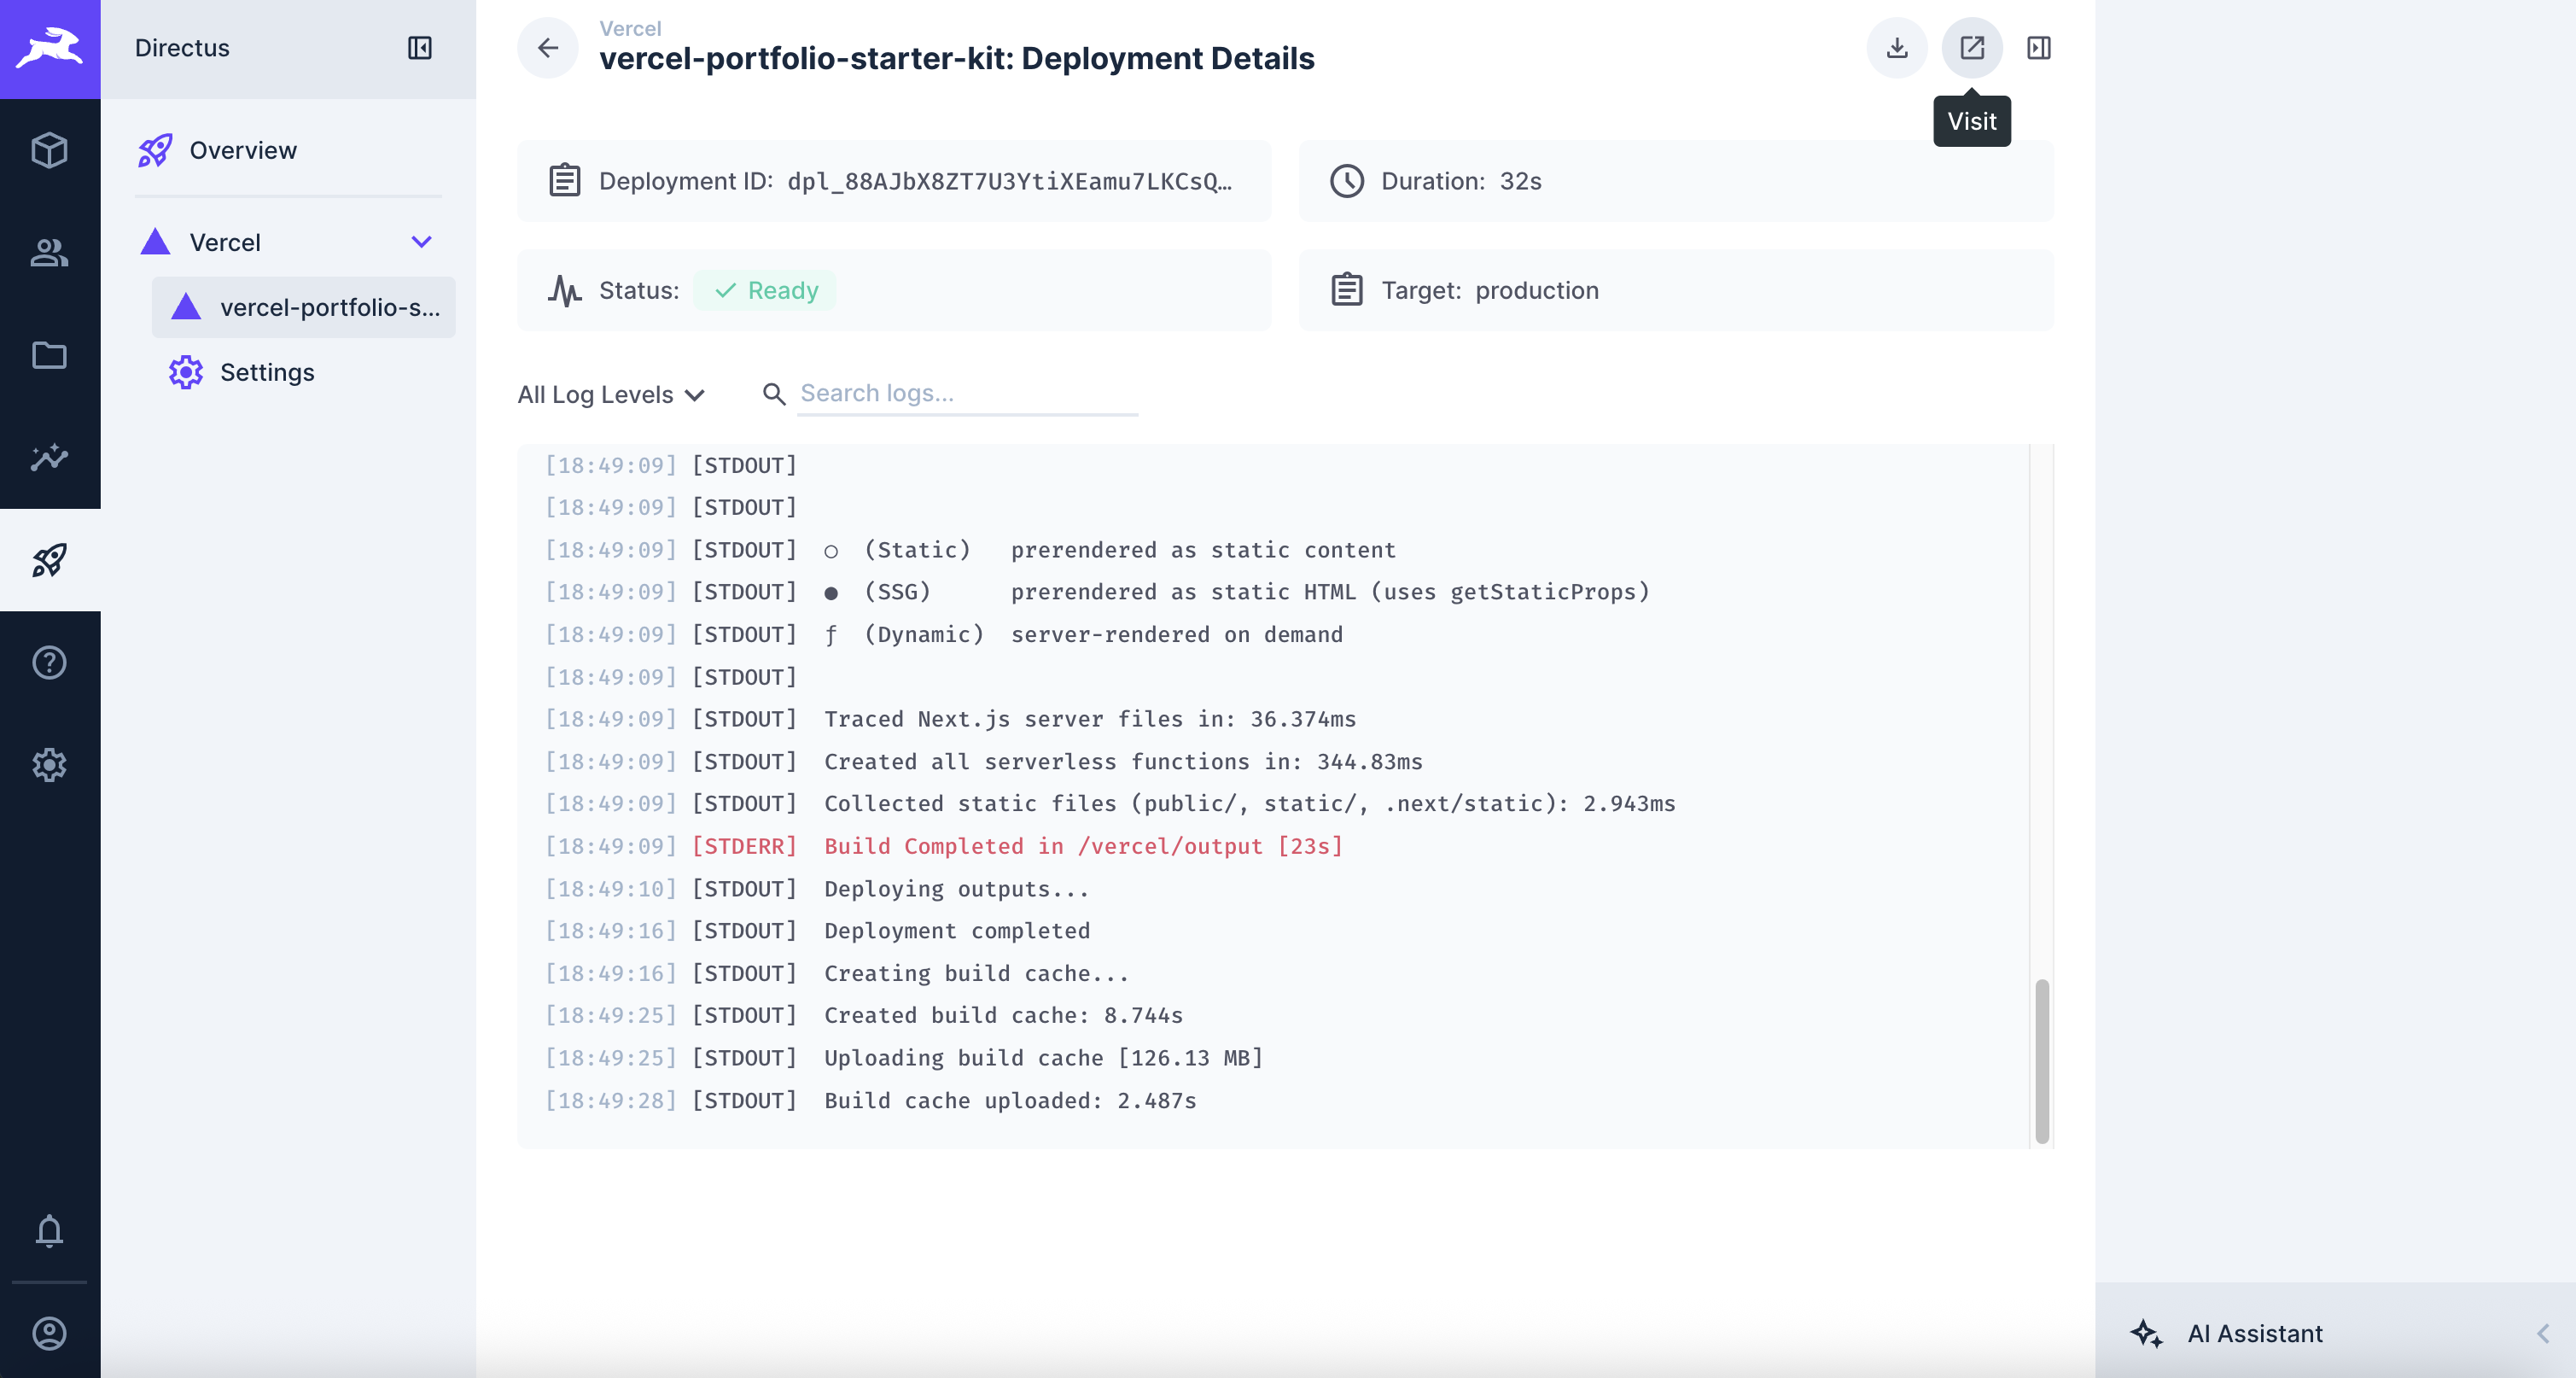Open the Help question mark icon

[x=49, y=662]
